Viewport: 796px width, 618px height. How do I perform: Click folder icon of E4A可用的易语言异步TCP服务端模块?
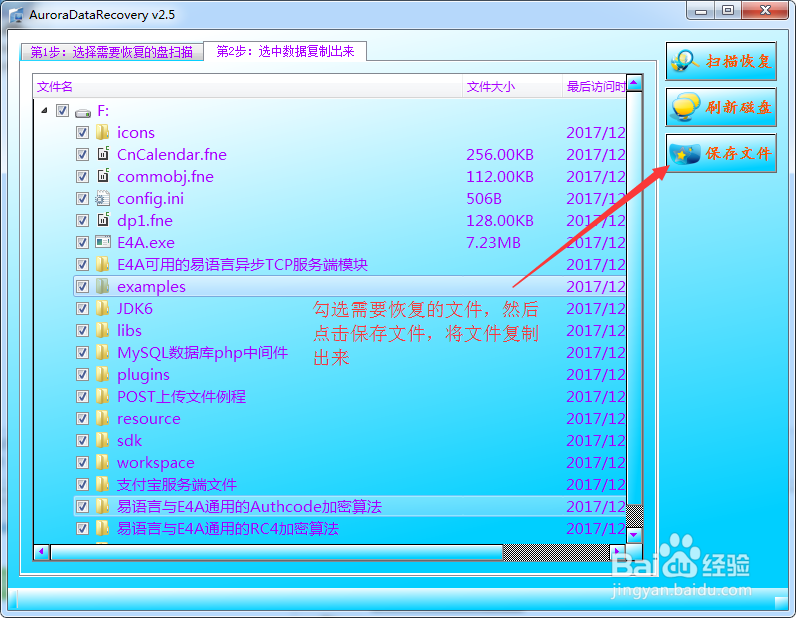point(103,264)
